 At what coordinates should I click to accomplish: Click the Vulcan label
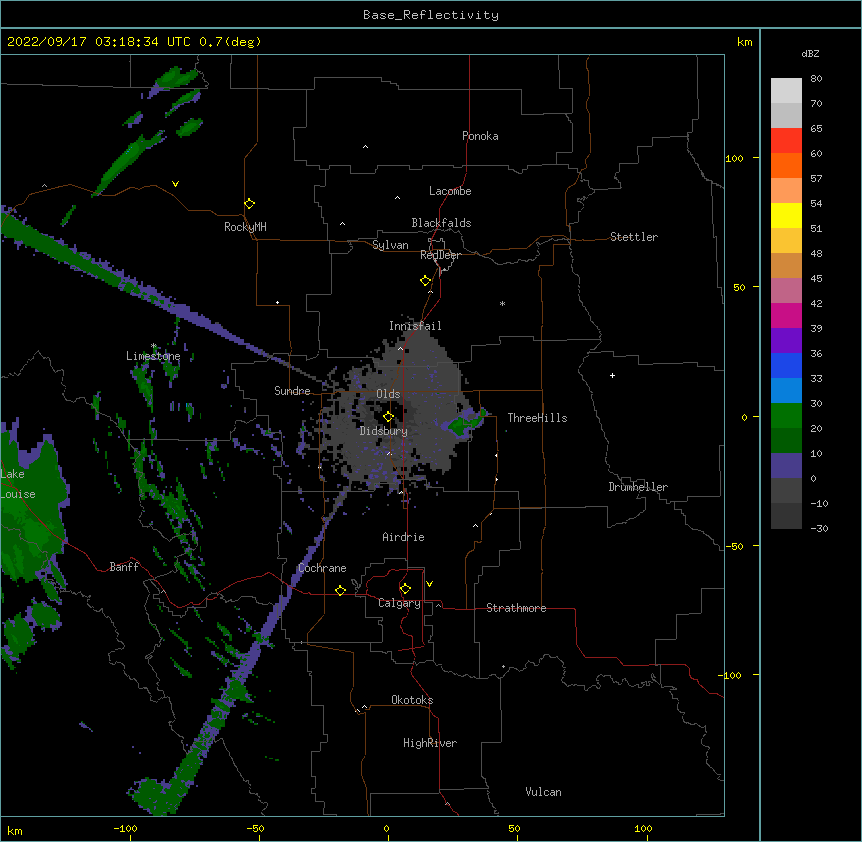[x=543, y=792]
